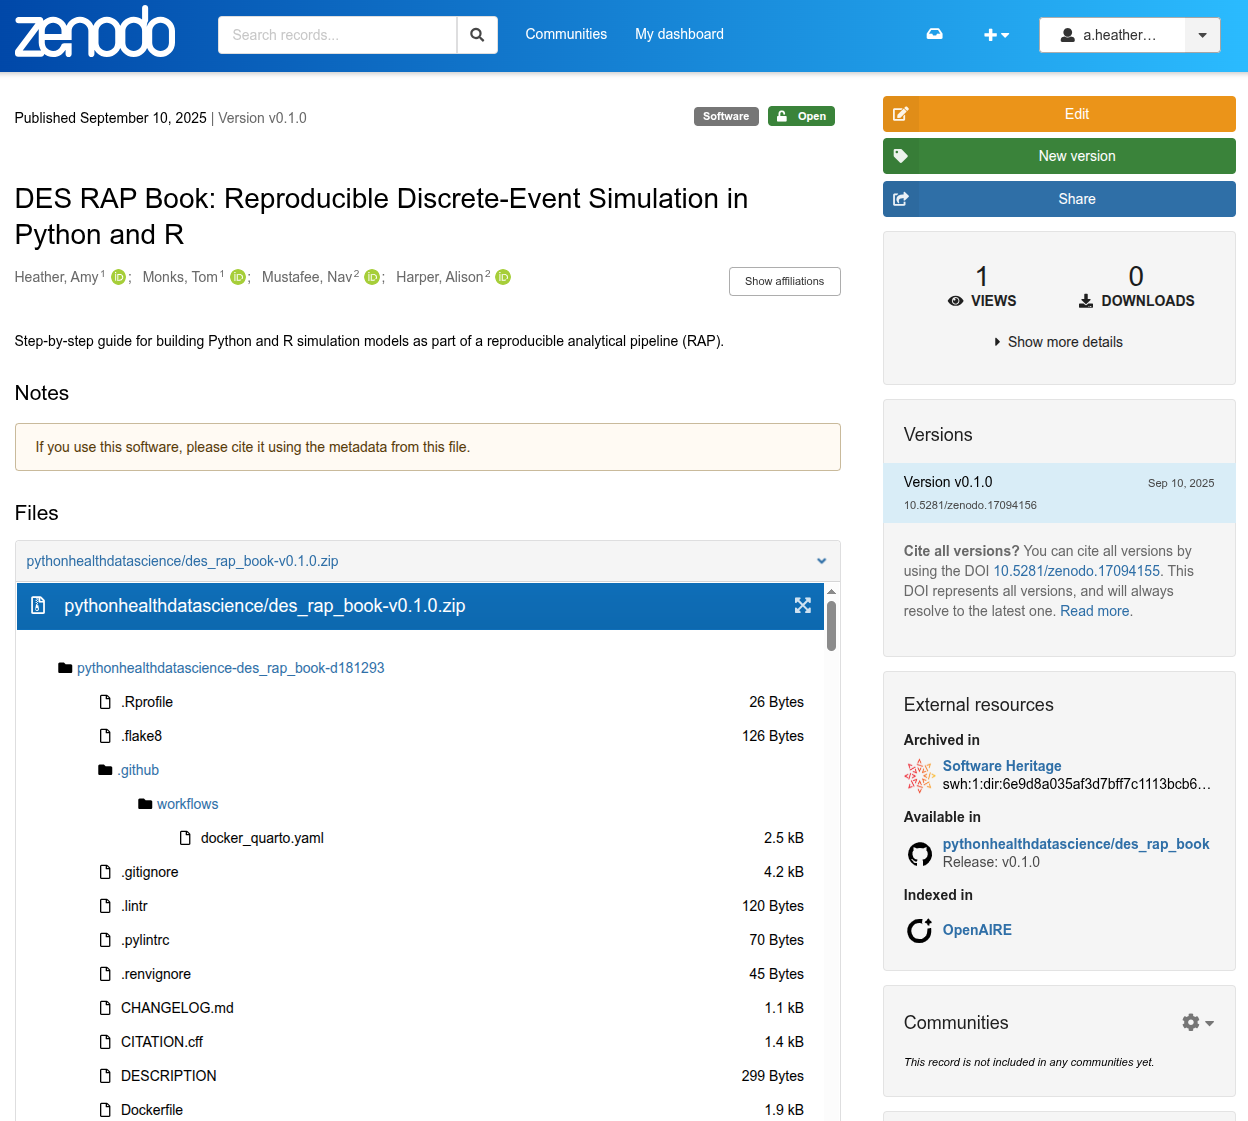Viewport: 1248px width, 1121px height.
Task: Go to Communities in top navigation
Action: point(566,34)
